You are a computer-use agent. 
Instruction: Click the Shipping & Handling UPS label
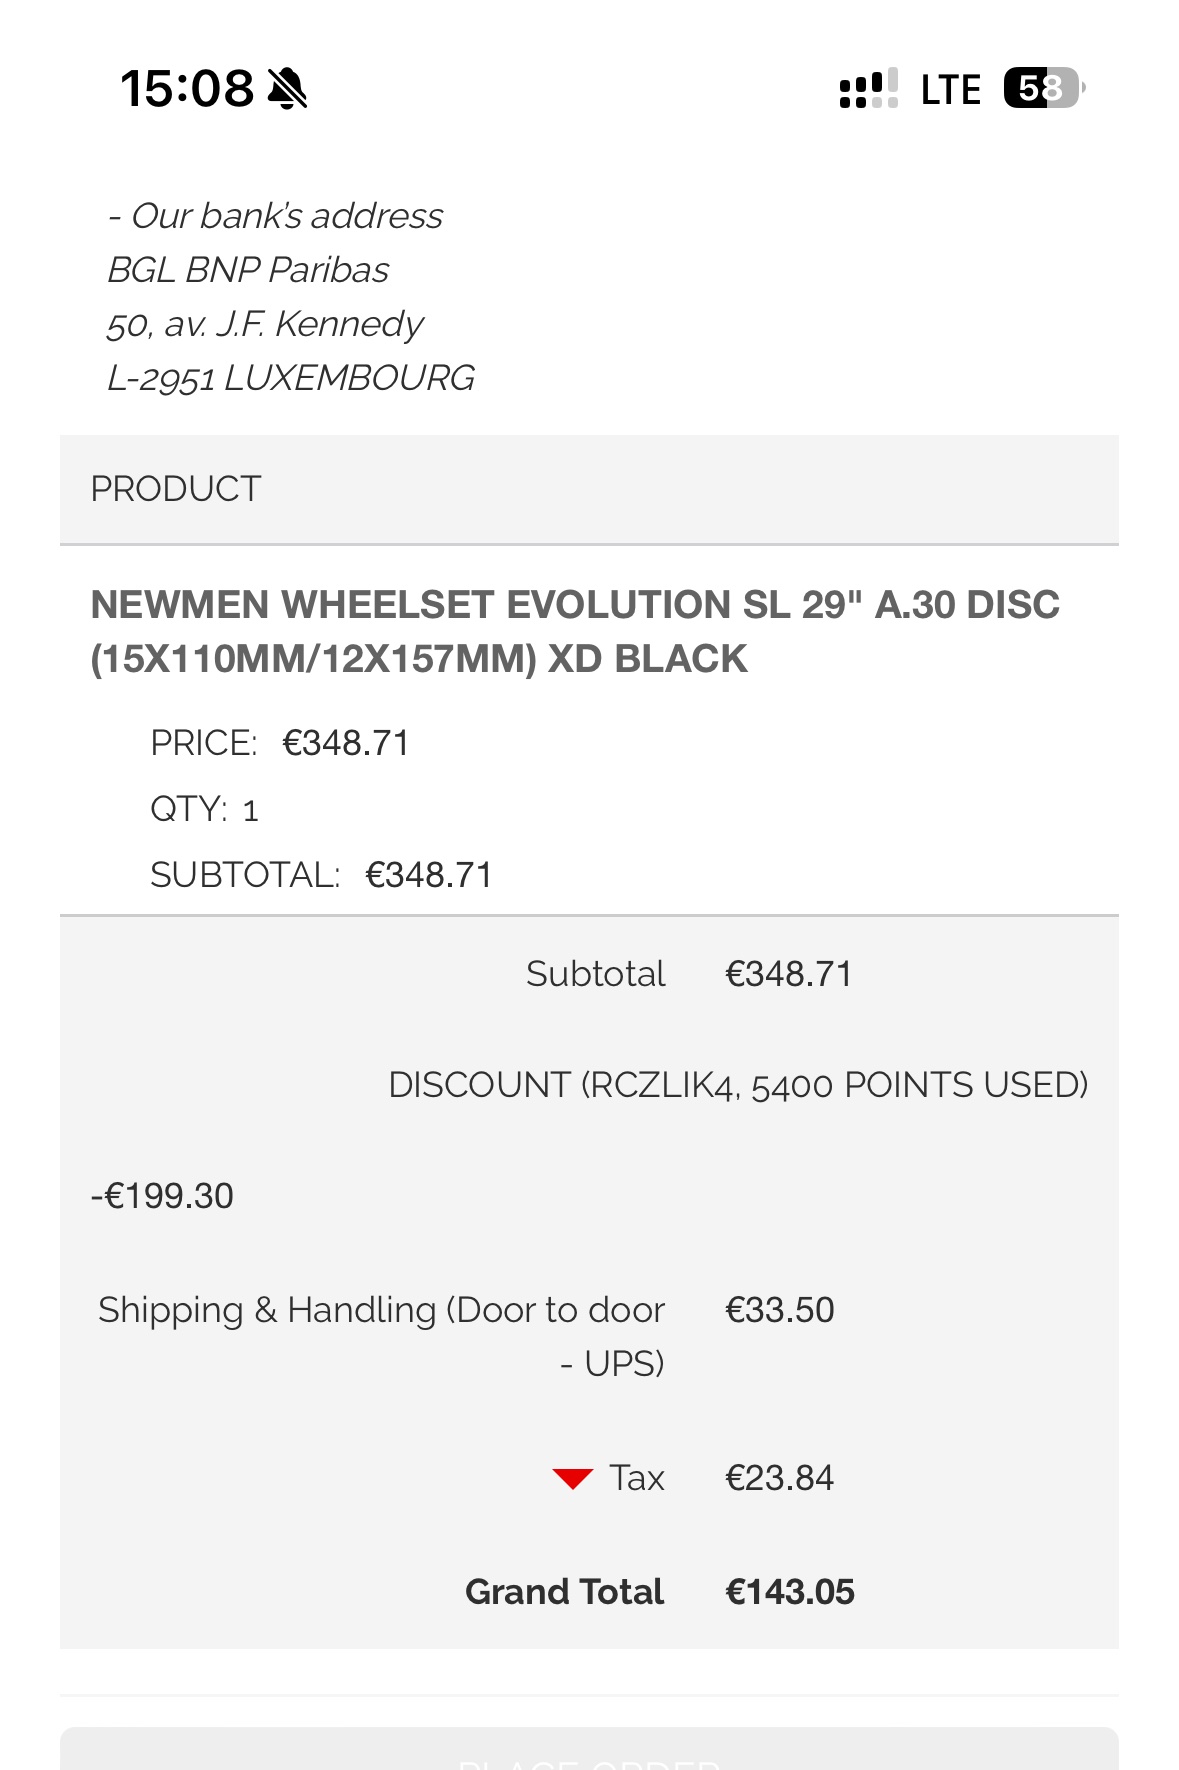click(381, 1336)
